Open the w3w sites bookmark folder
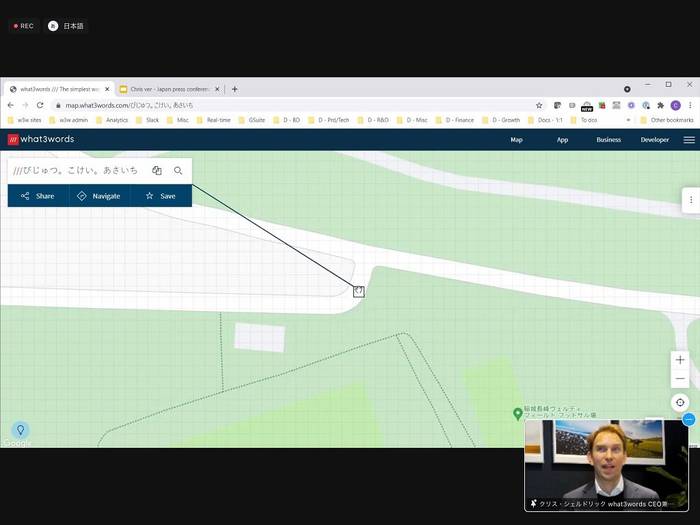Viewport: 700px width, 525px height. coord(25,120)
